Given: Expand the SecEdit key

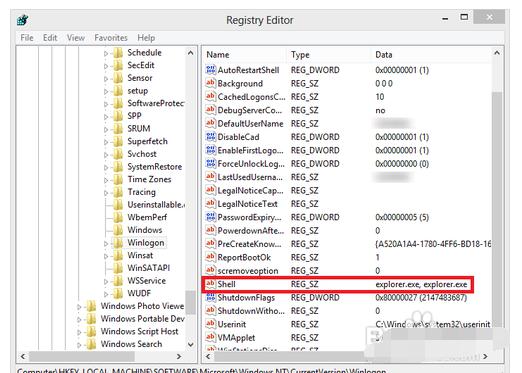Looking at the screenshot, I should 106,66.
